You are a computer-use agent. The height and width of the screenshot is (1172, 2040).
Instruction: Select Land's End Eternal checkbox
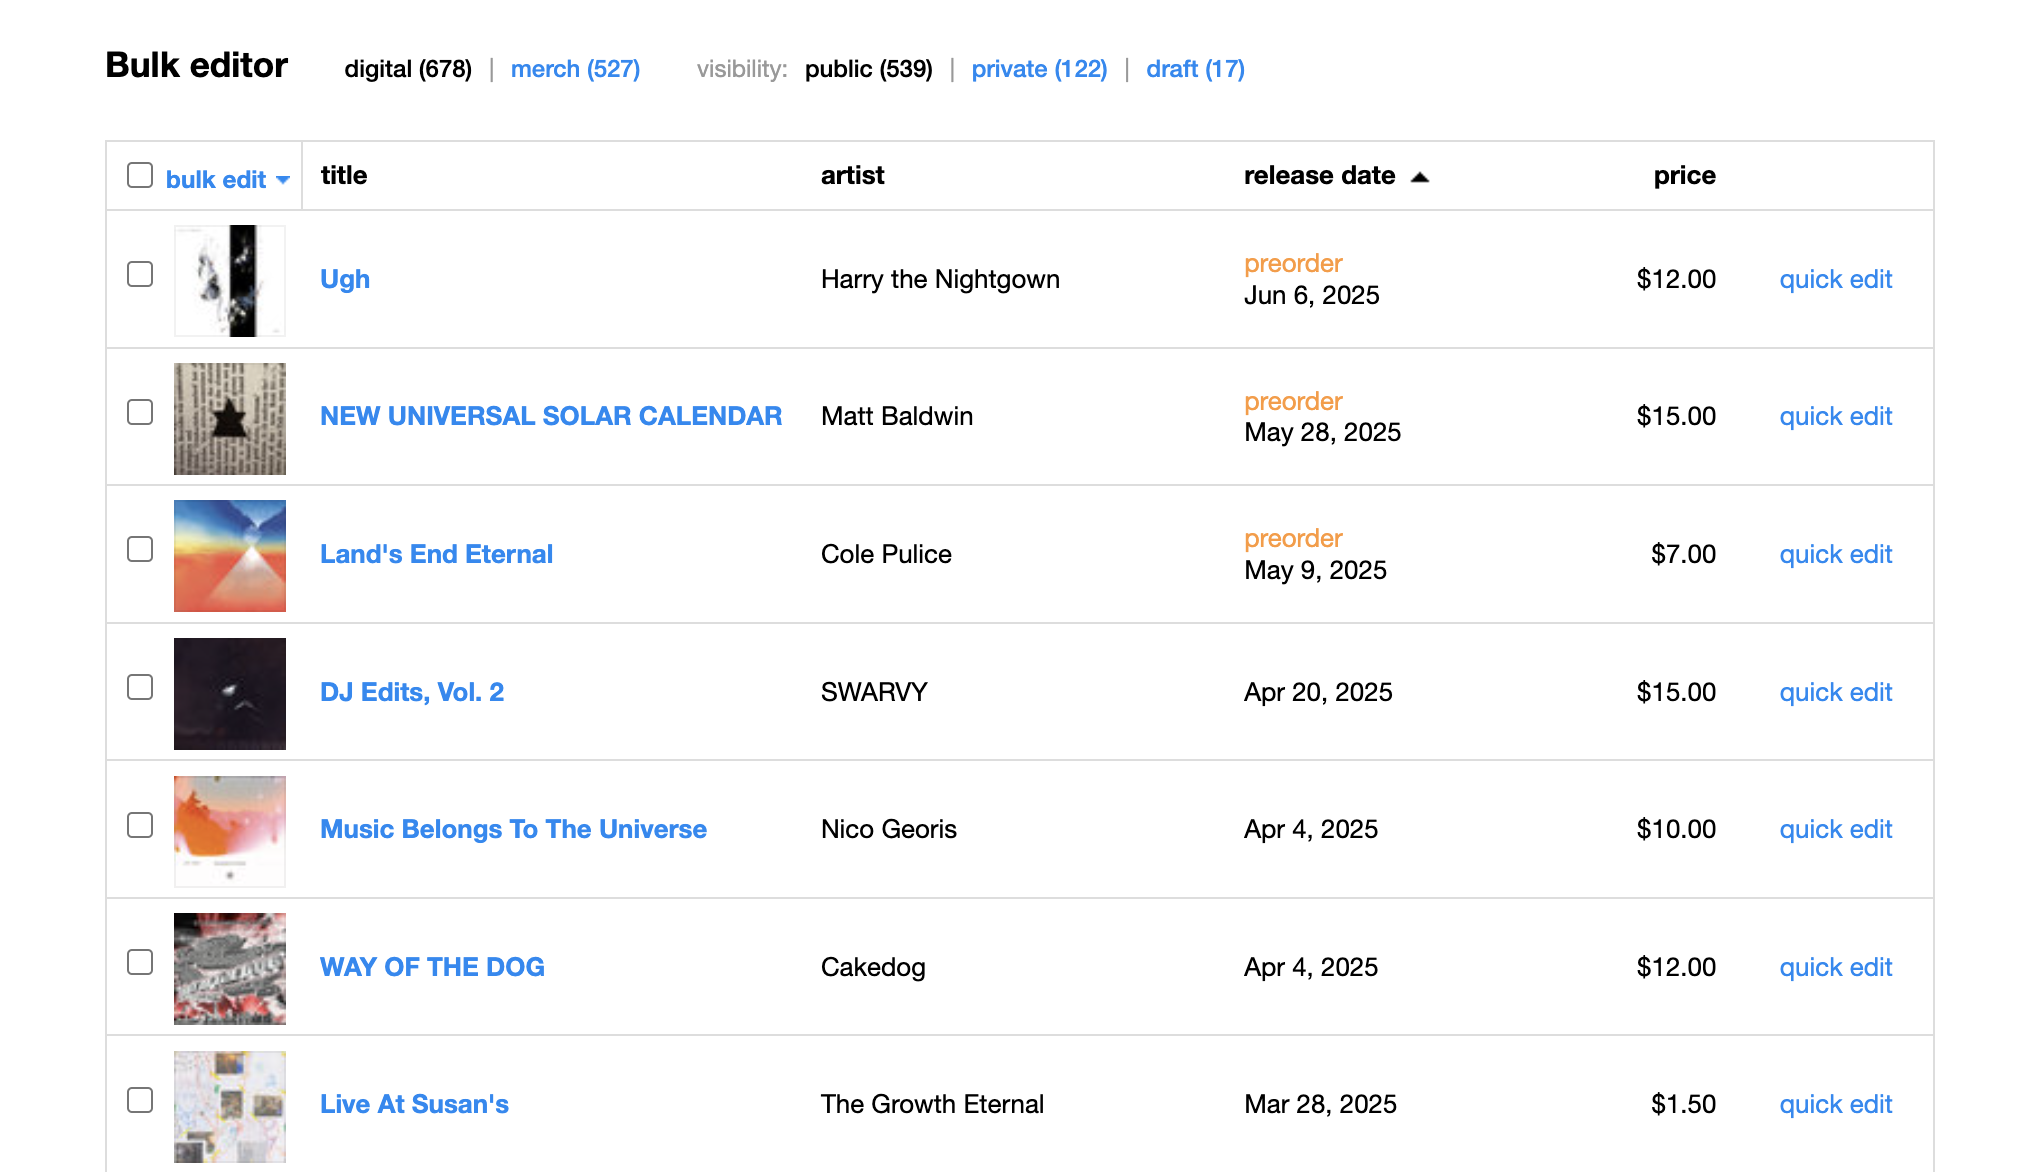(x=140, y=549)
